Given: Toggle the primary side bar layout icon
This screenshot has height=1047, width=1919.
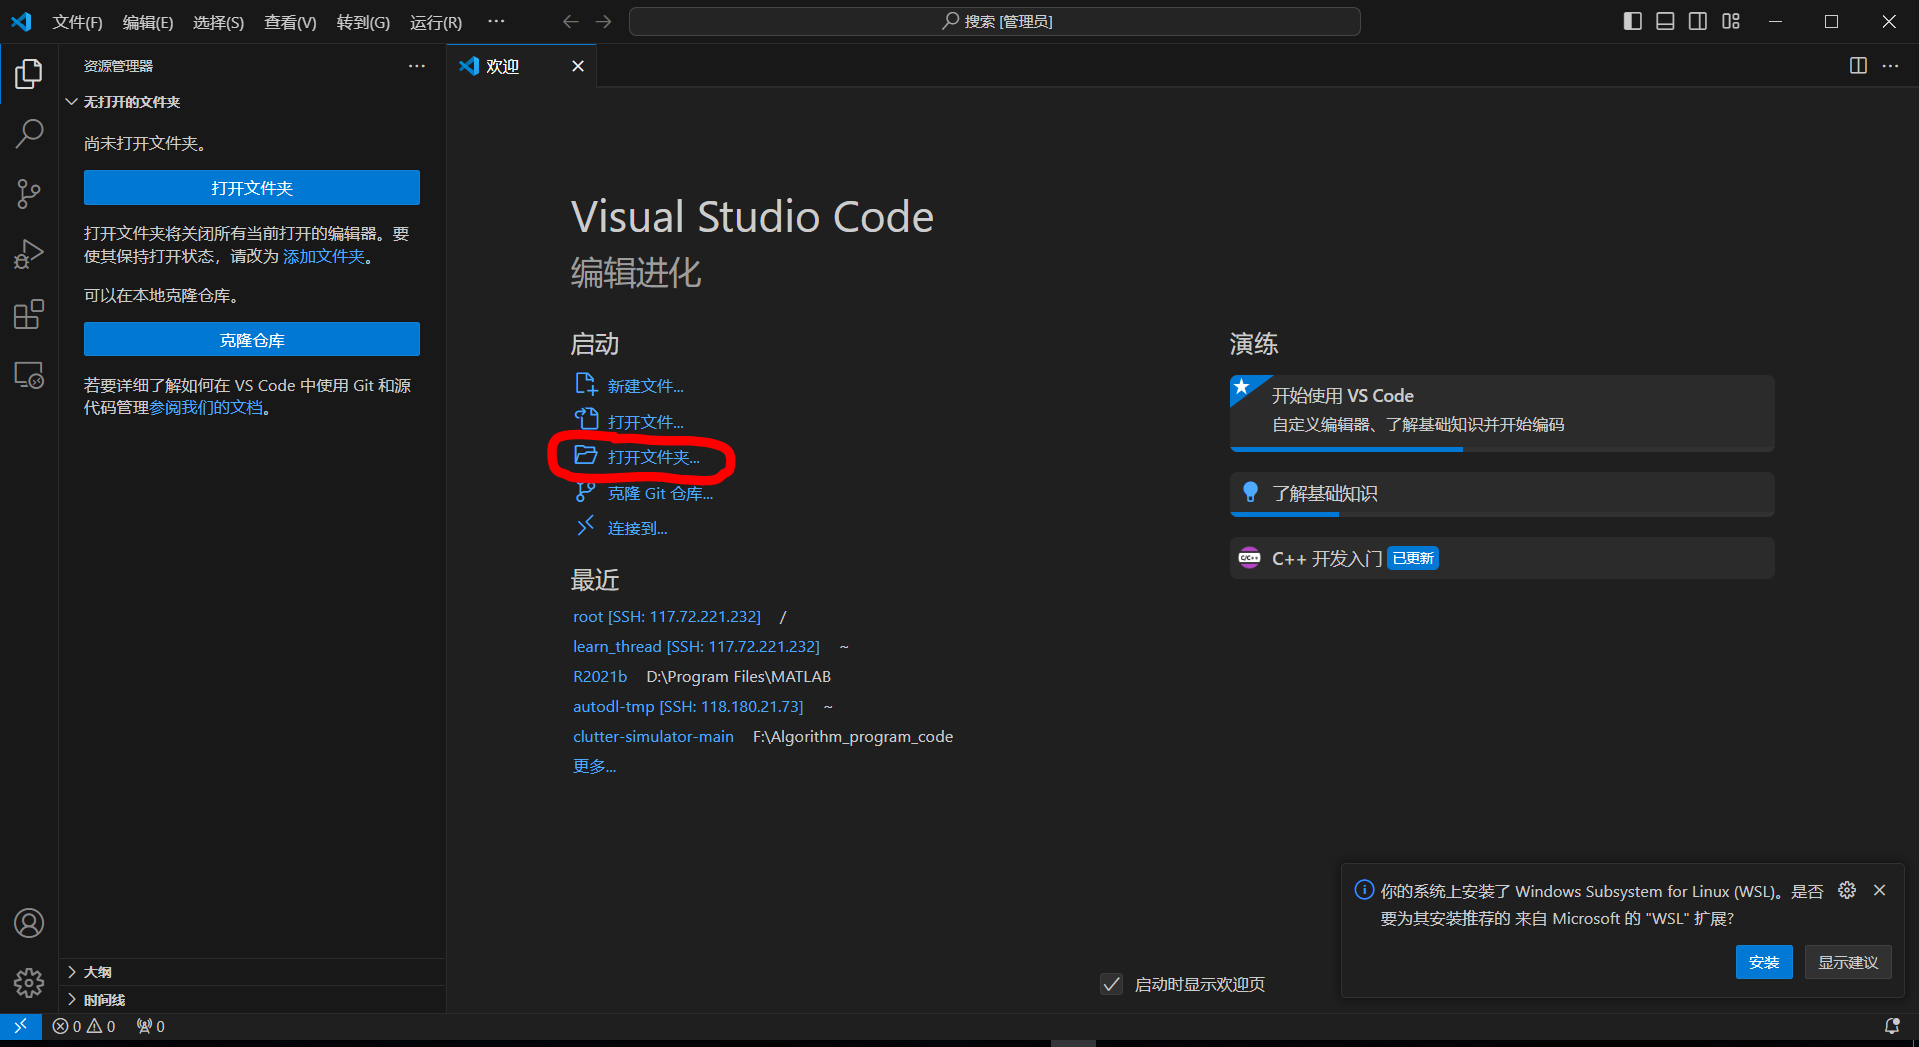Looking at the screenshot, I should tap(1632, 21).
